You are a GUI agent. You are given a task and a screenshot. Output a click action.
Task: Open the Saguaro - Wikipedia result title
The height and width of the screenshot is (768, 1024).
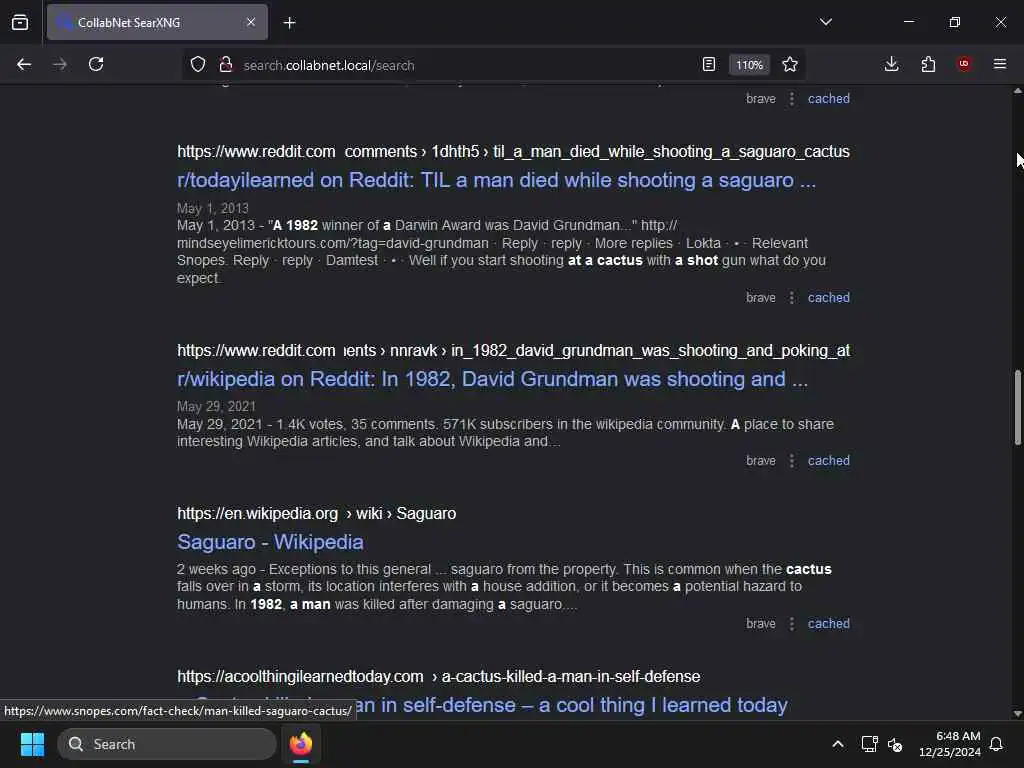coord(270,542)
